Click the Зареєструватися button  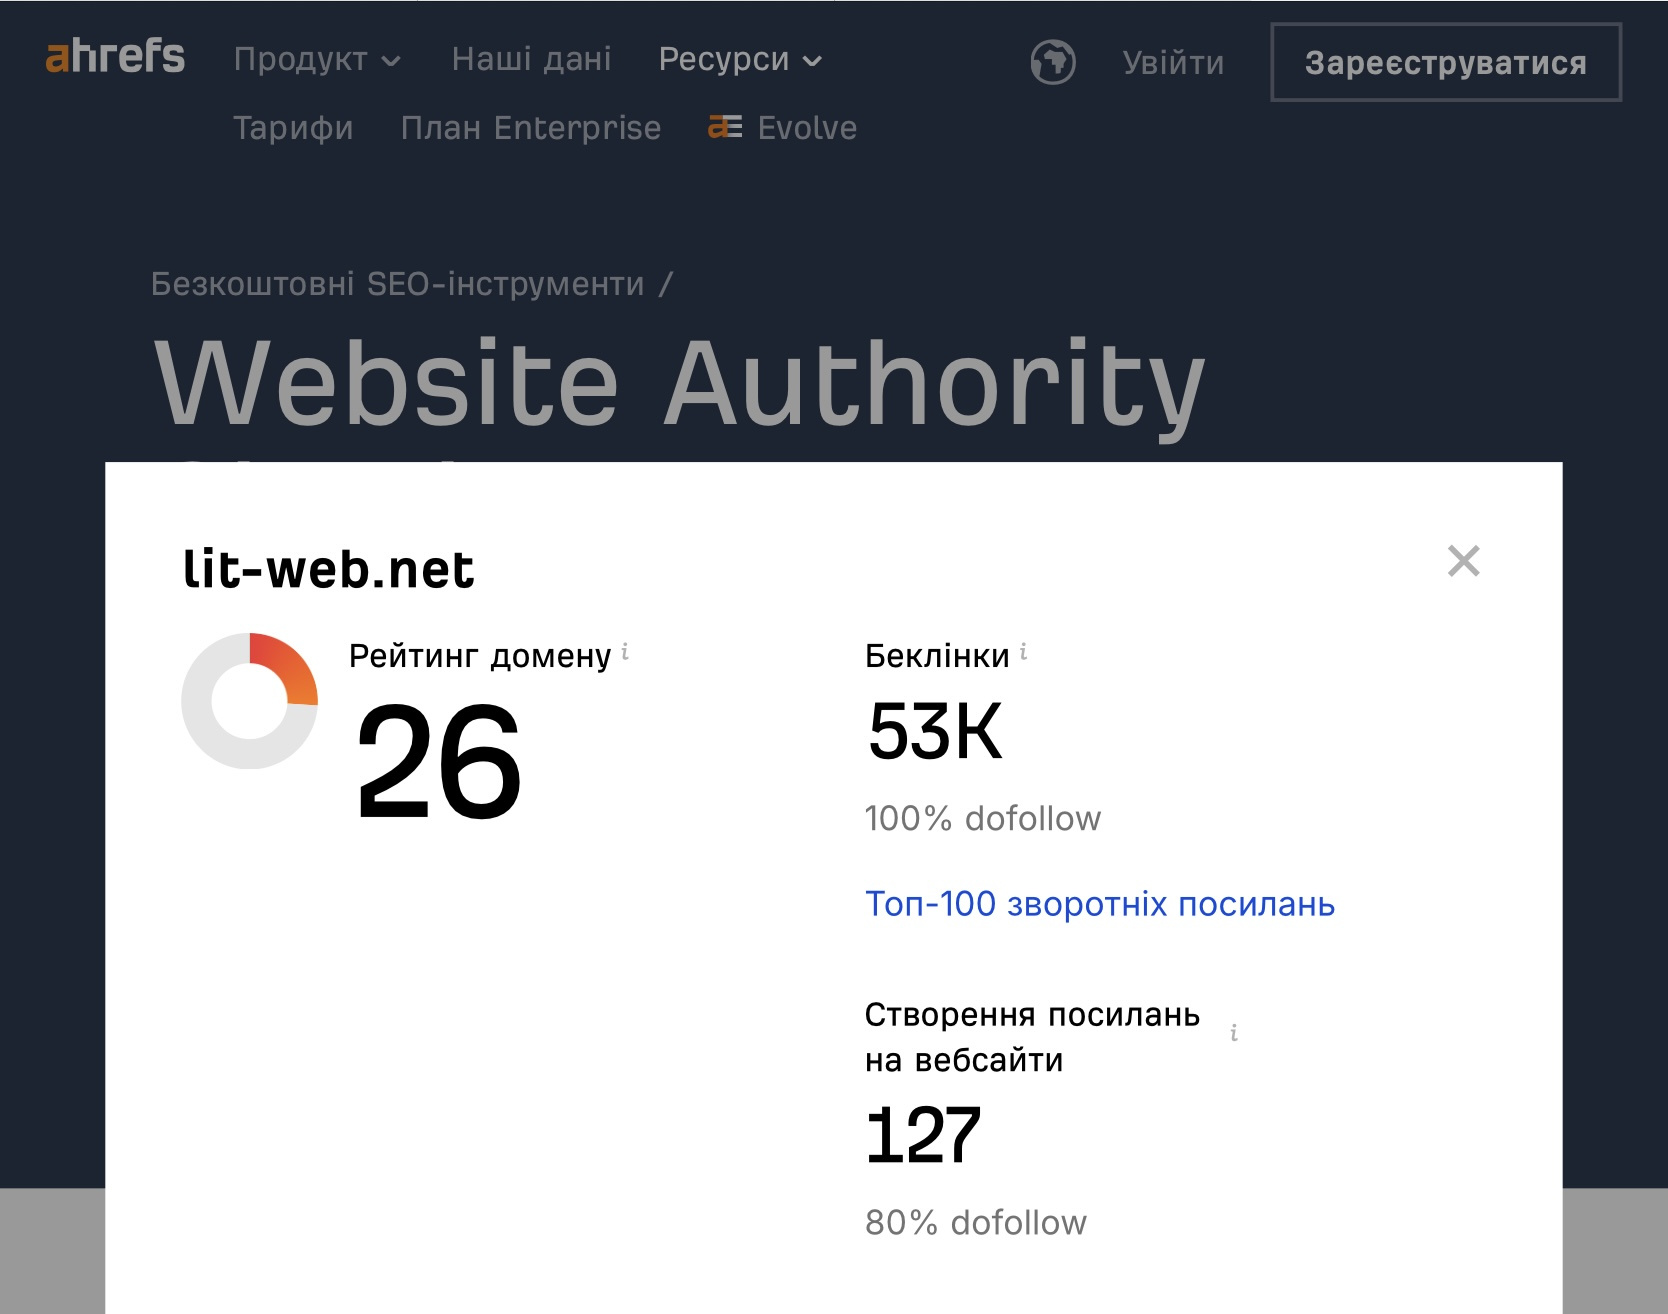(1446, 62)
